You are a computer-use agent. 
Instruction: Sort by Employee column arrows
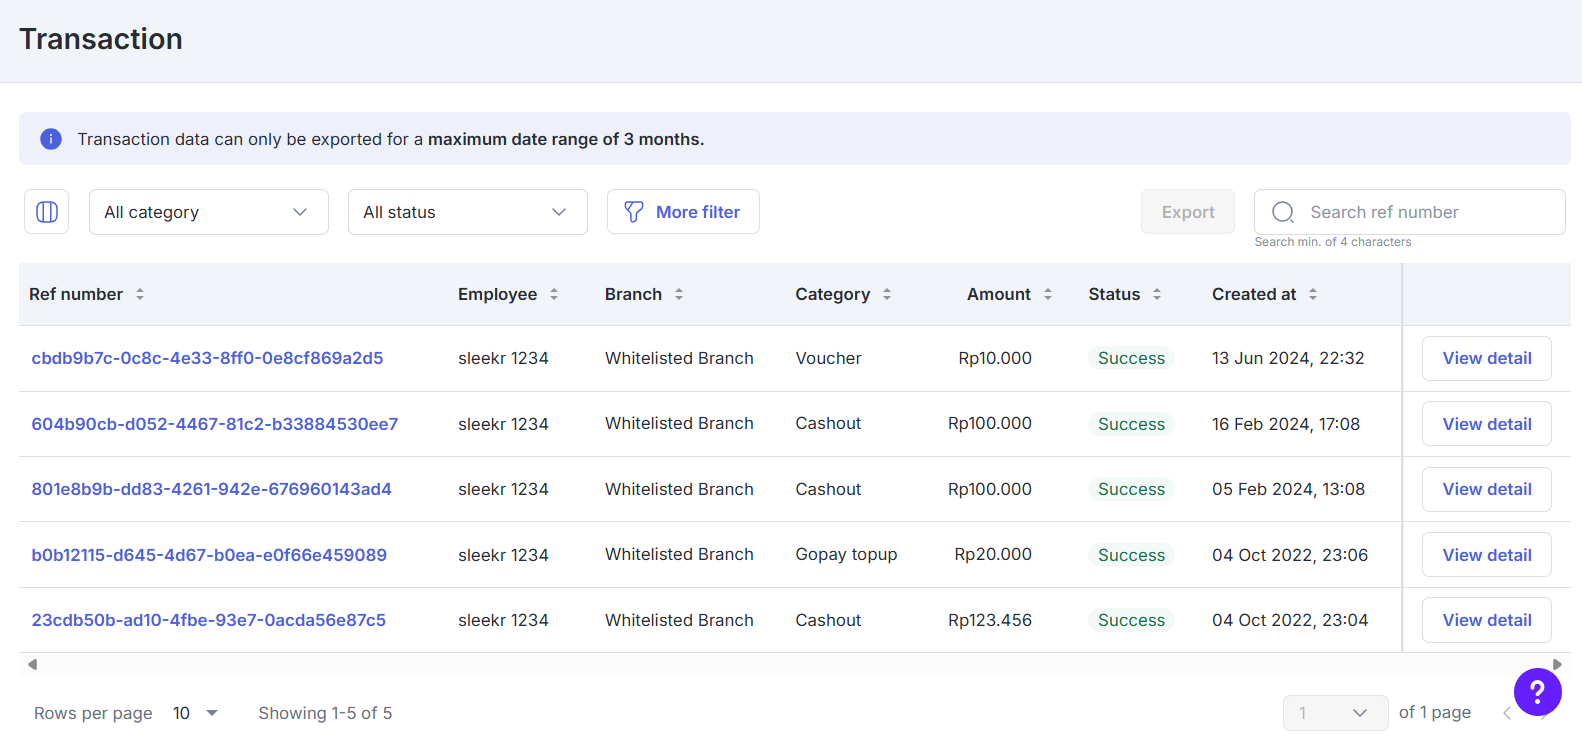point(554,294)
